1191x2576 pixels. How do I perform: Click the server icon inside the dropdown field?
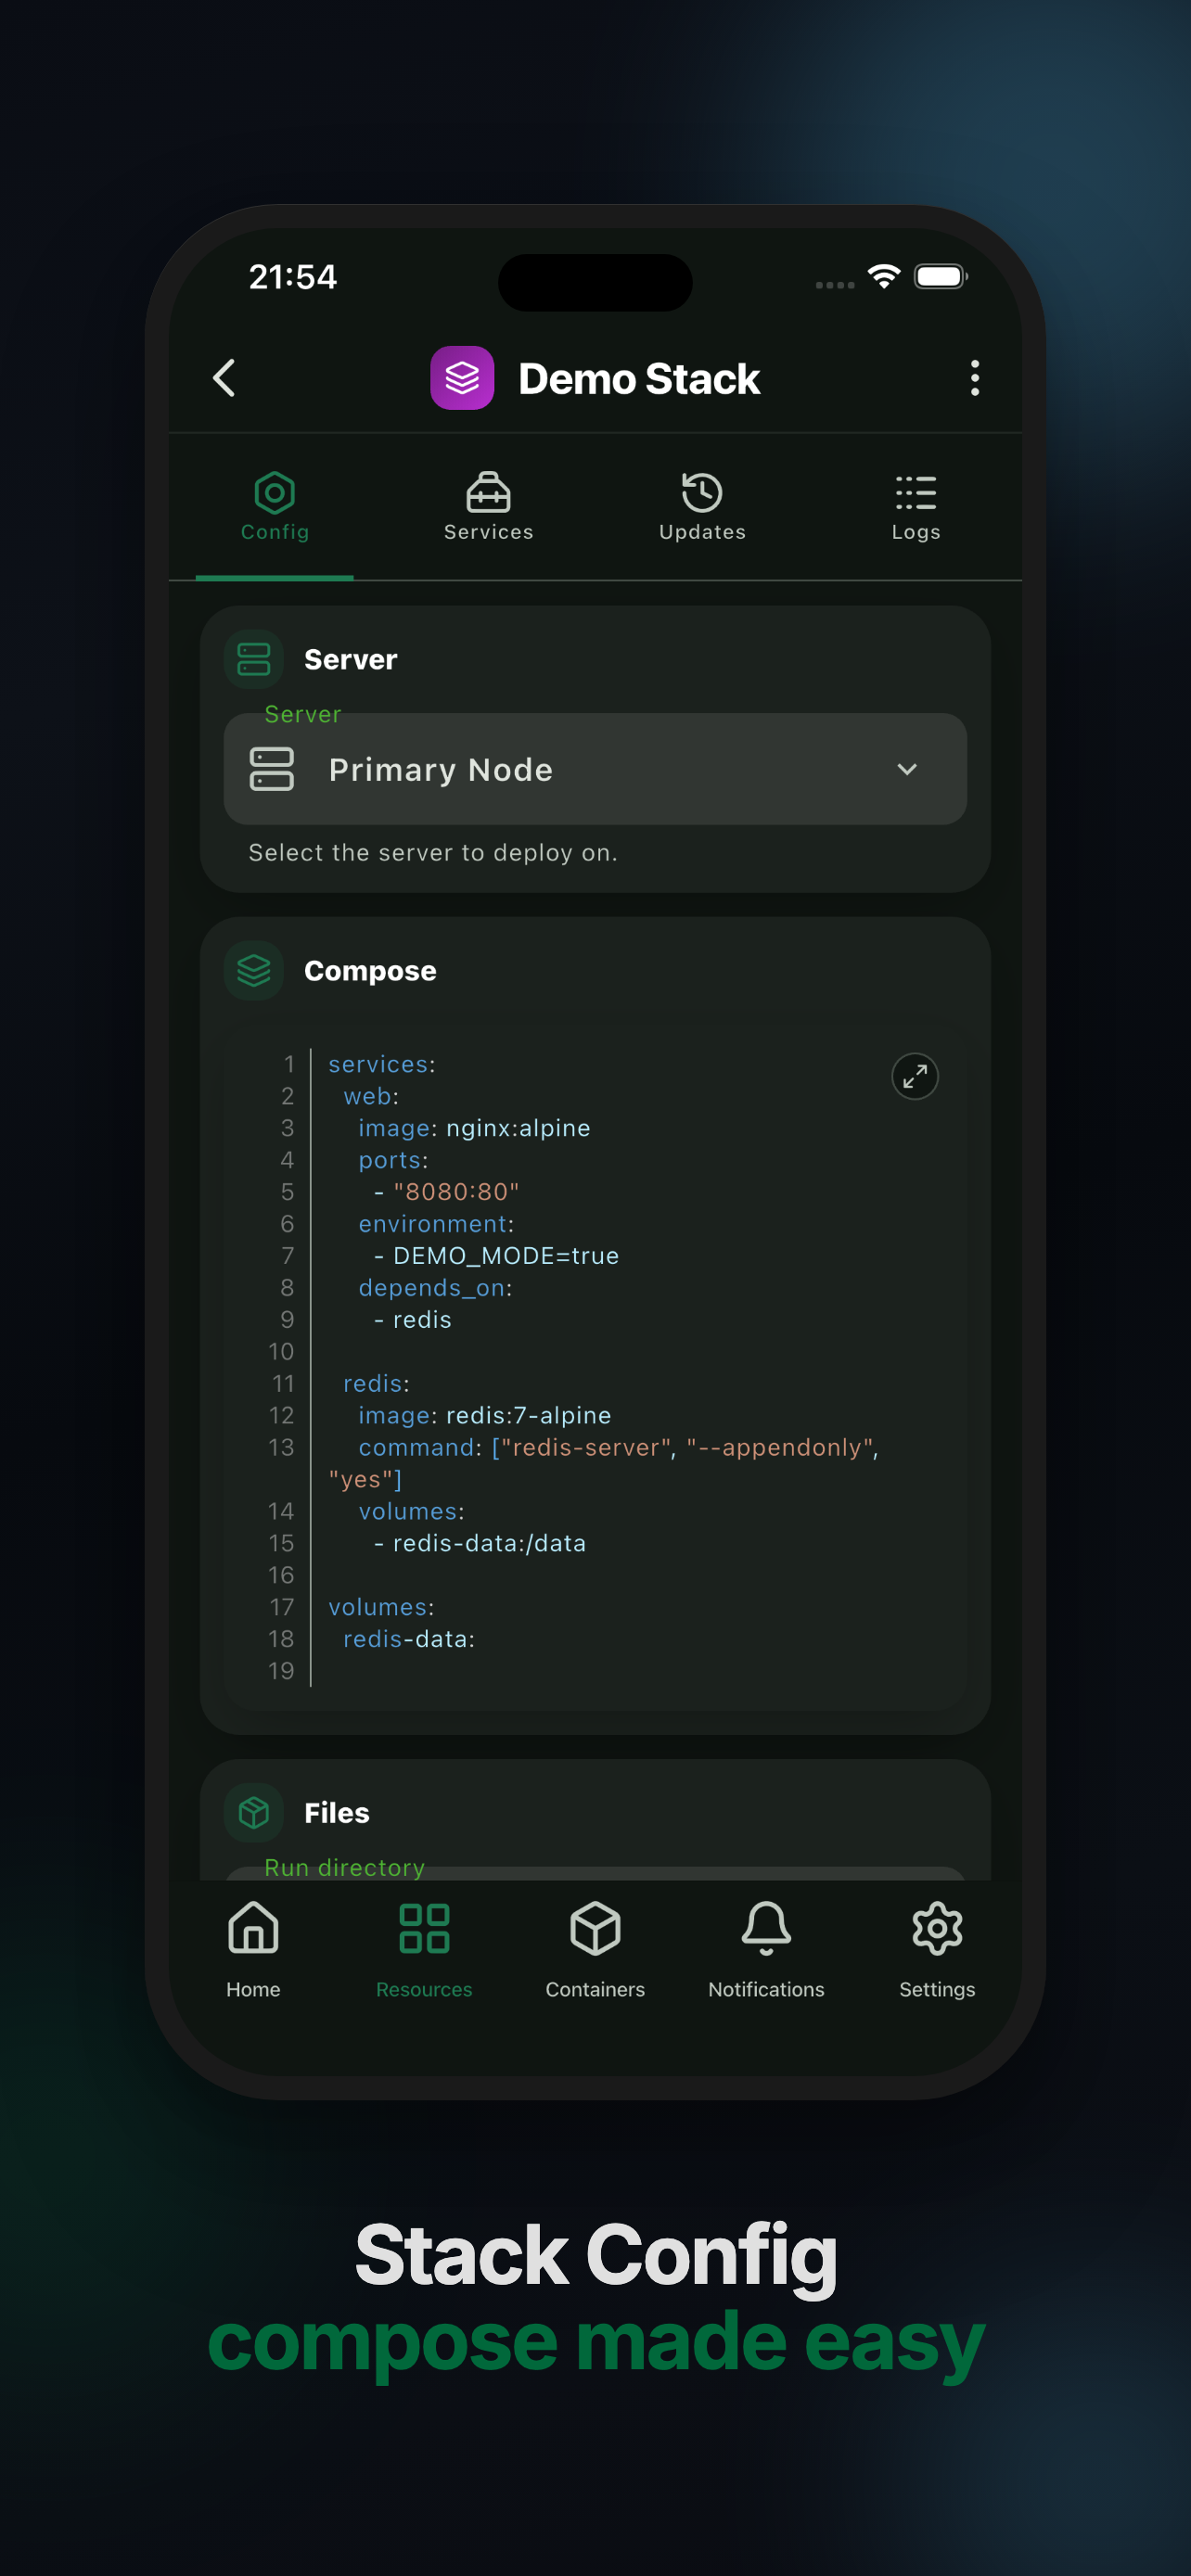tap(271, 769)
